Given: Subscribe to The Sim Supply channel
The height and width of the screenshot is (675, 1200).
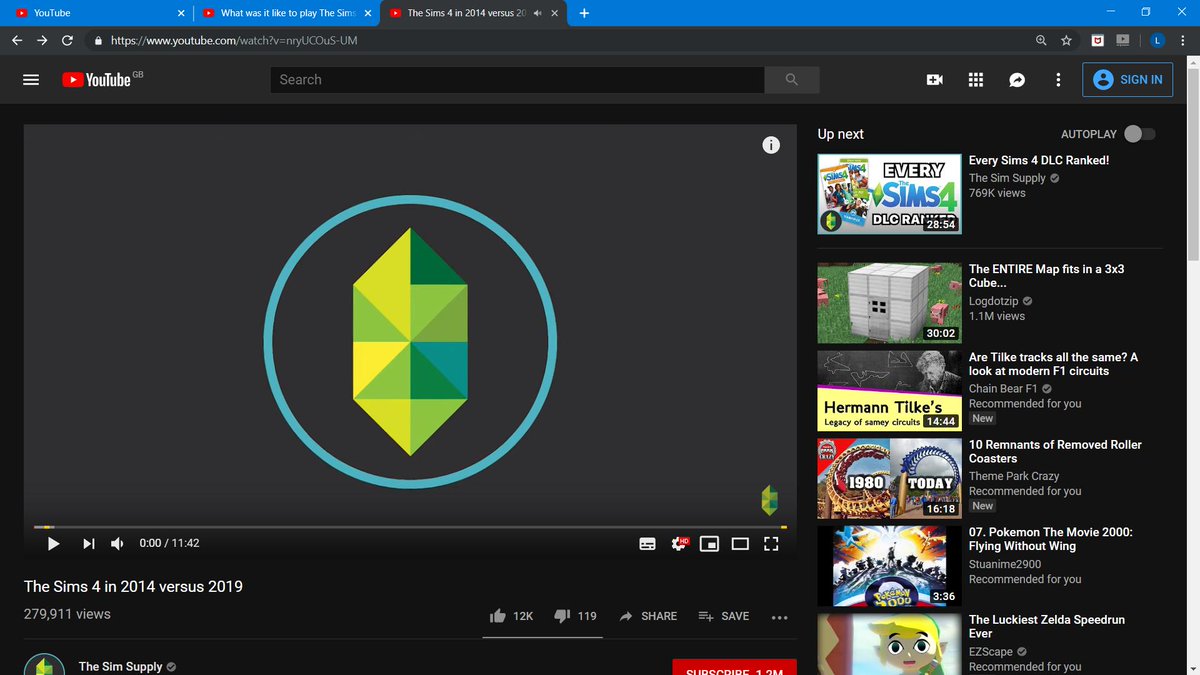Looking at the screenshot, I should (734, 667).
